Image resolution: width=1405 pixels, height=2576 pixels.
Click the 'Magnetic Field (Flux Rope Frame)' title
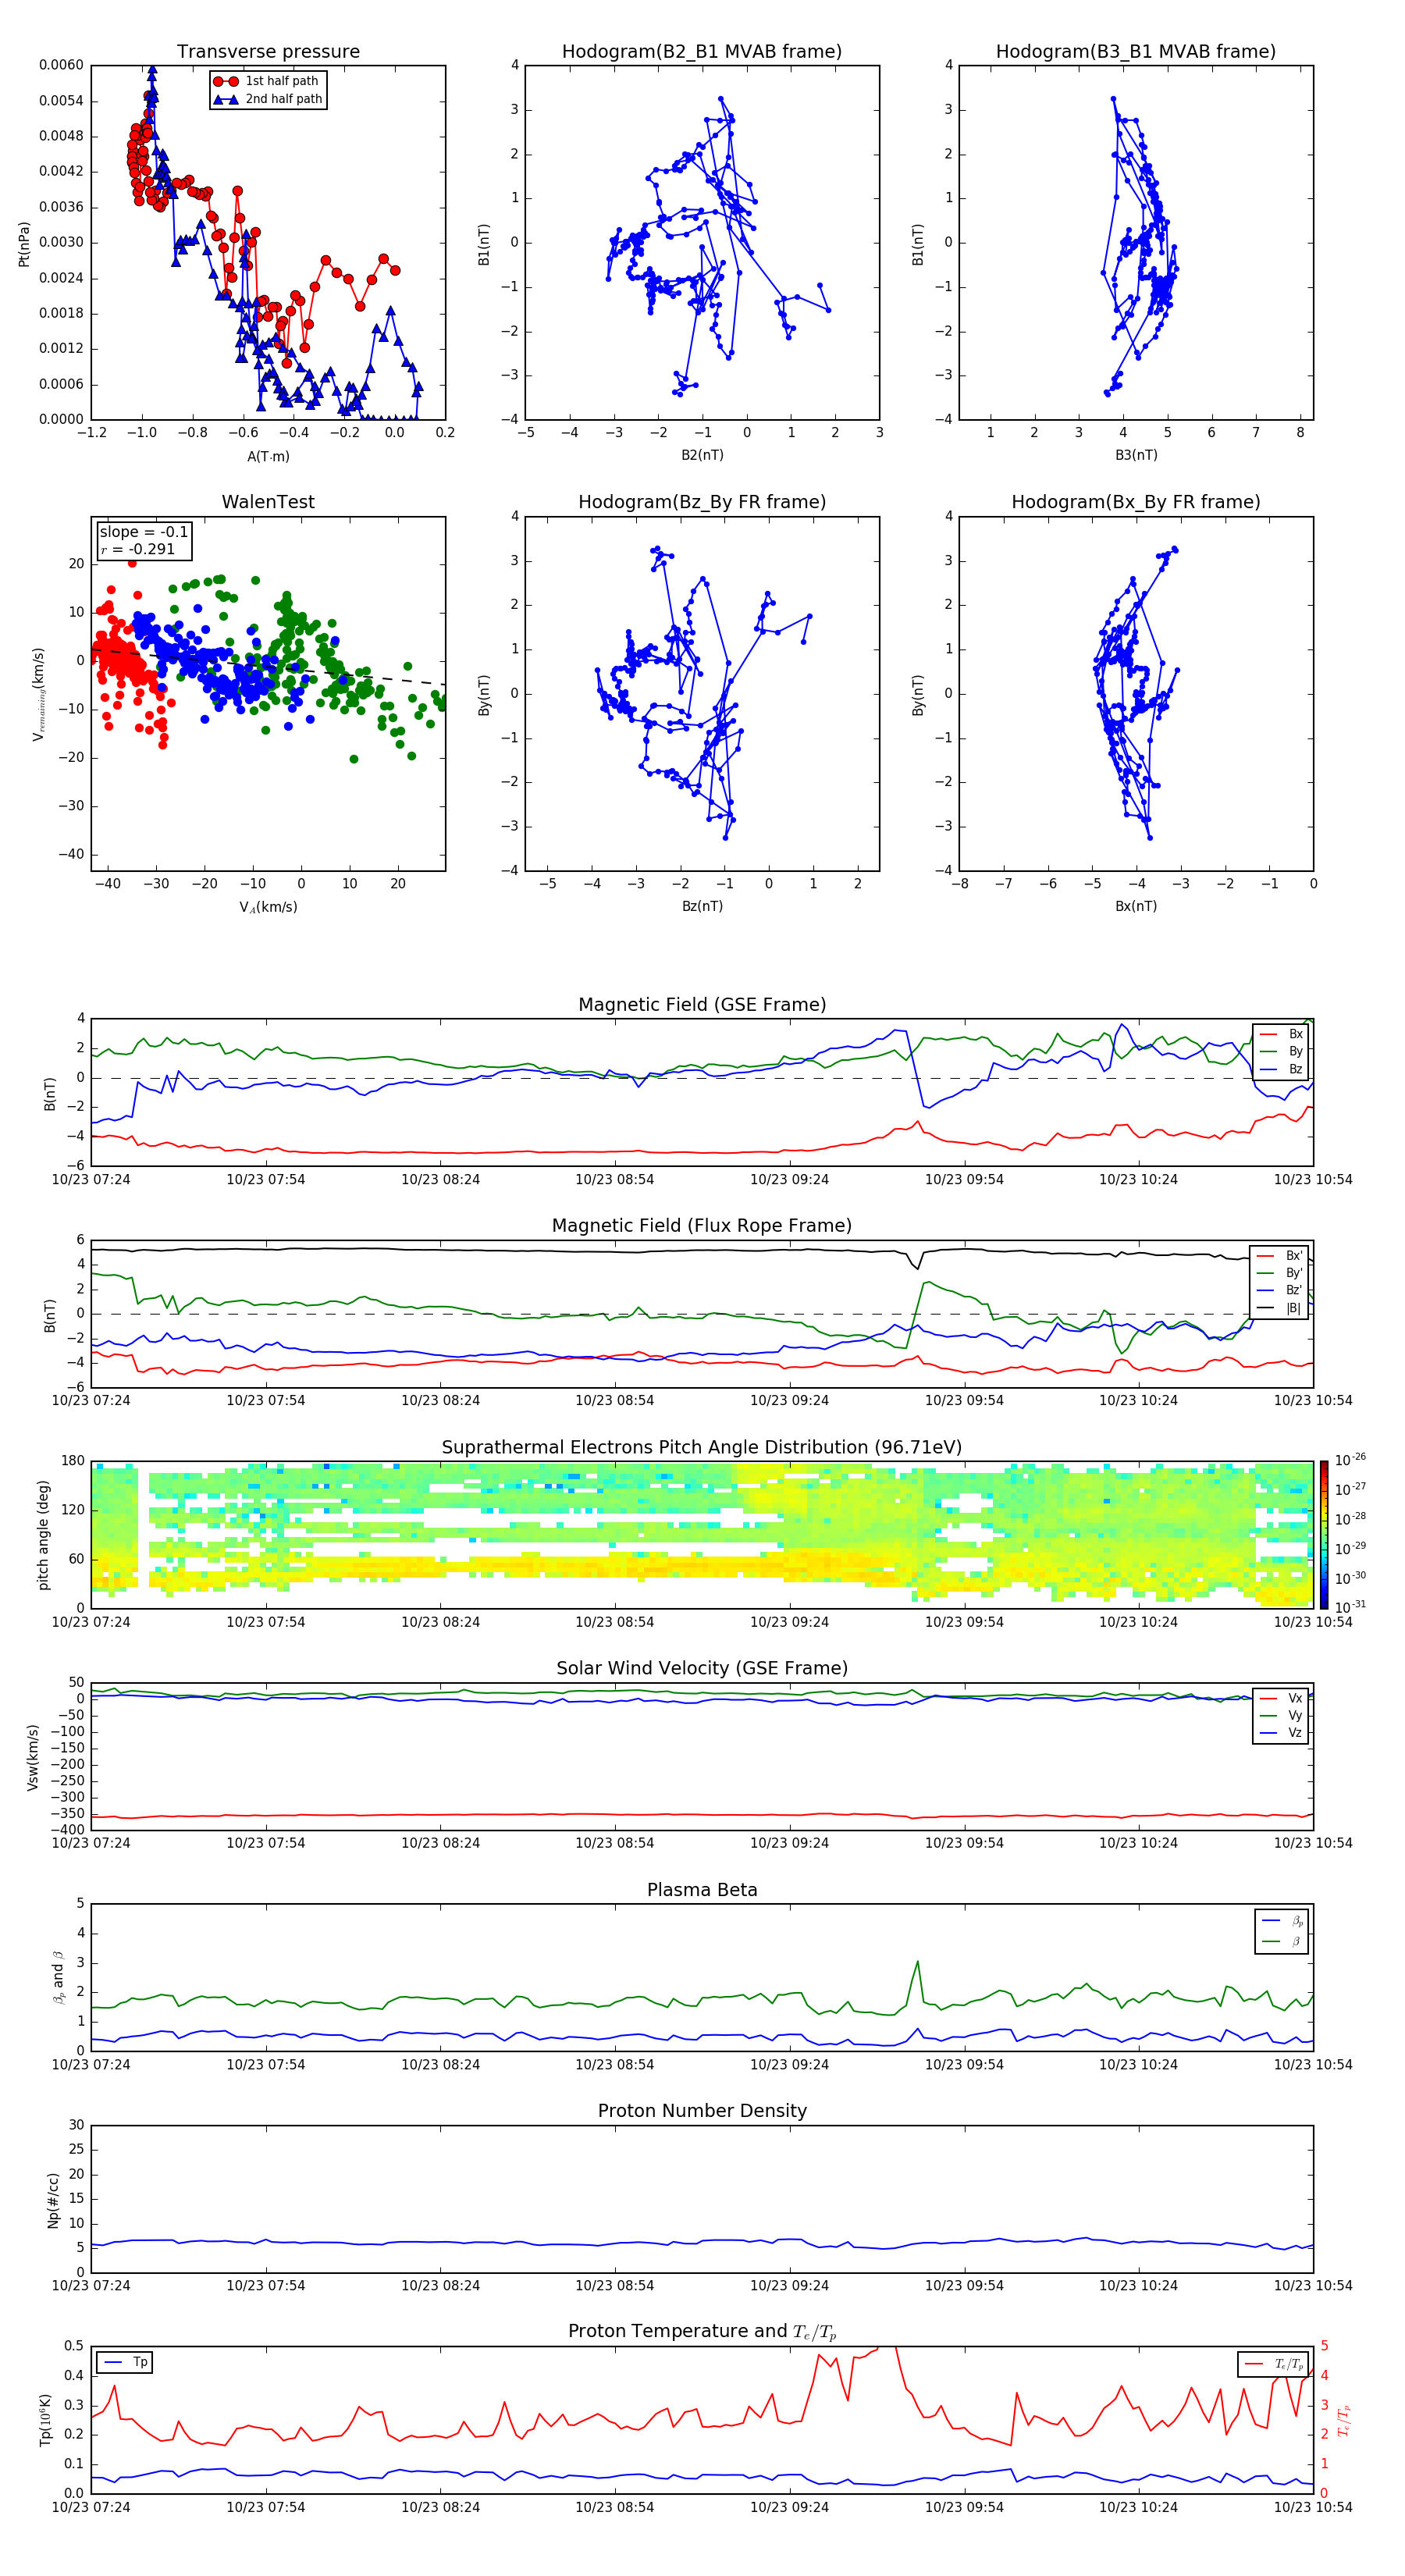pos(702,1226)
